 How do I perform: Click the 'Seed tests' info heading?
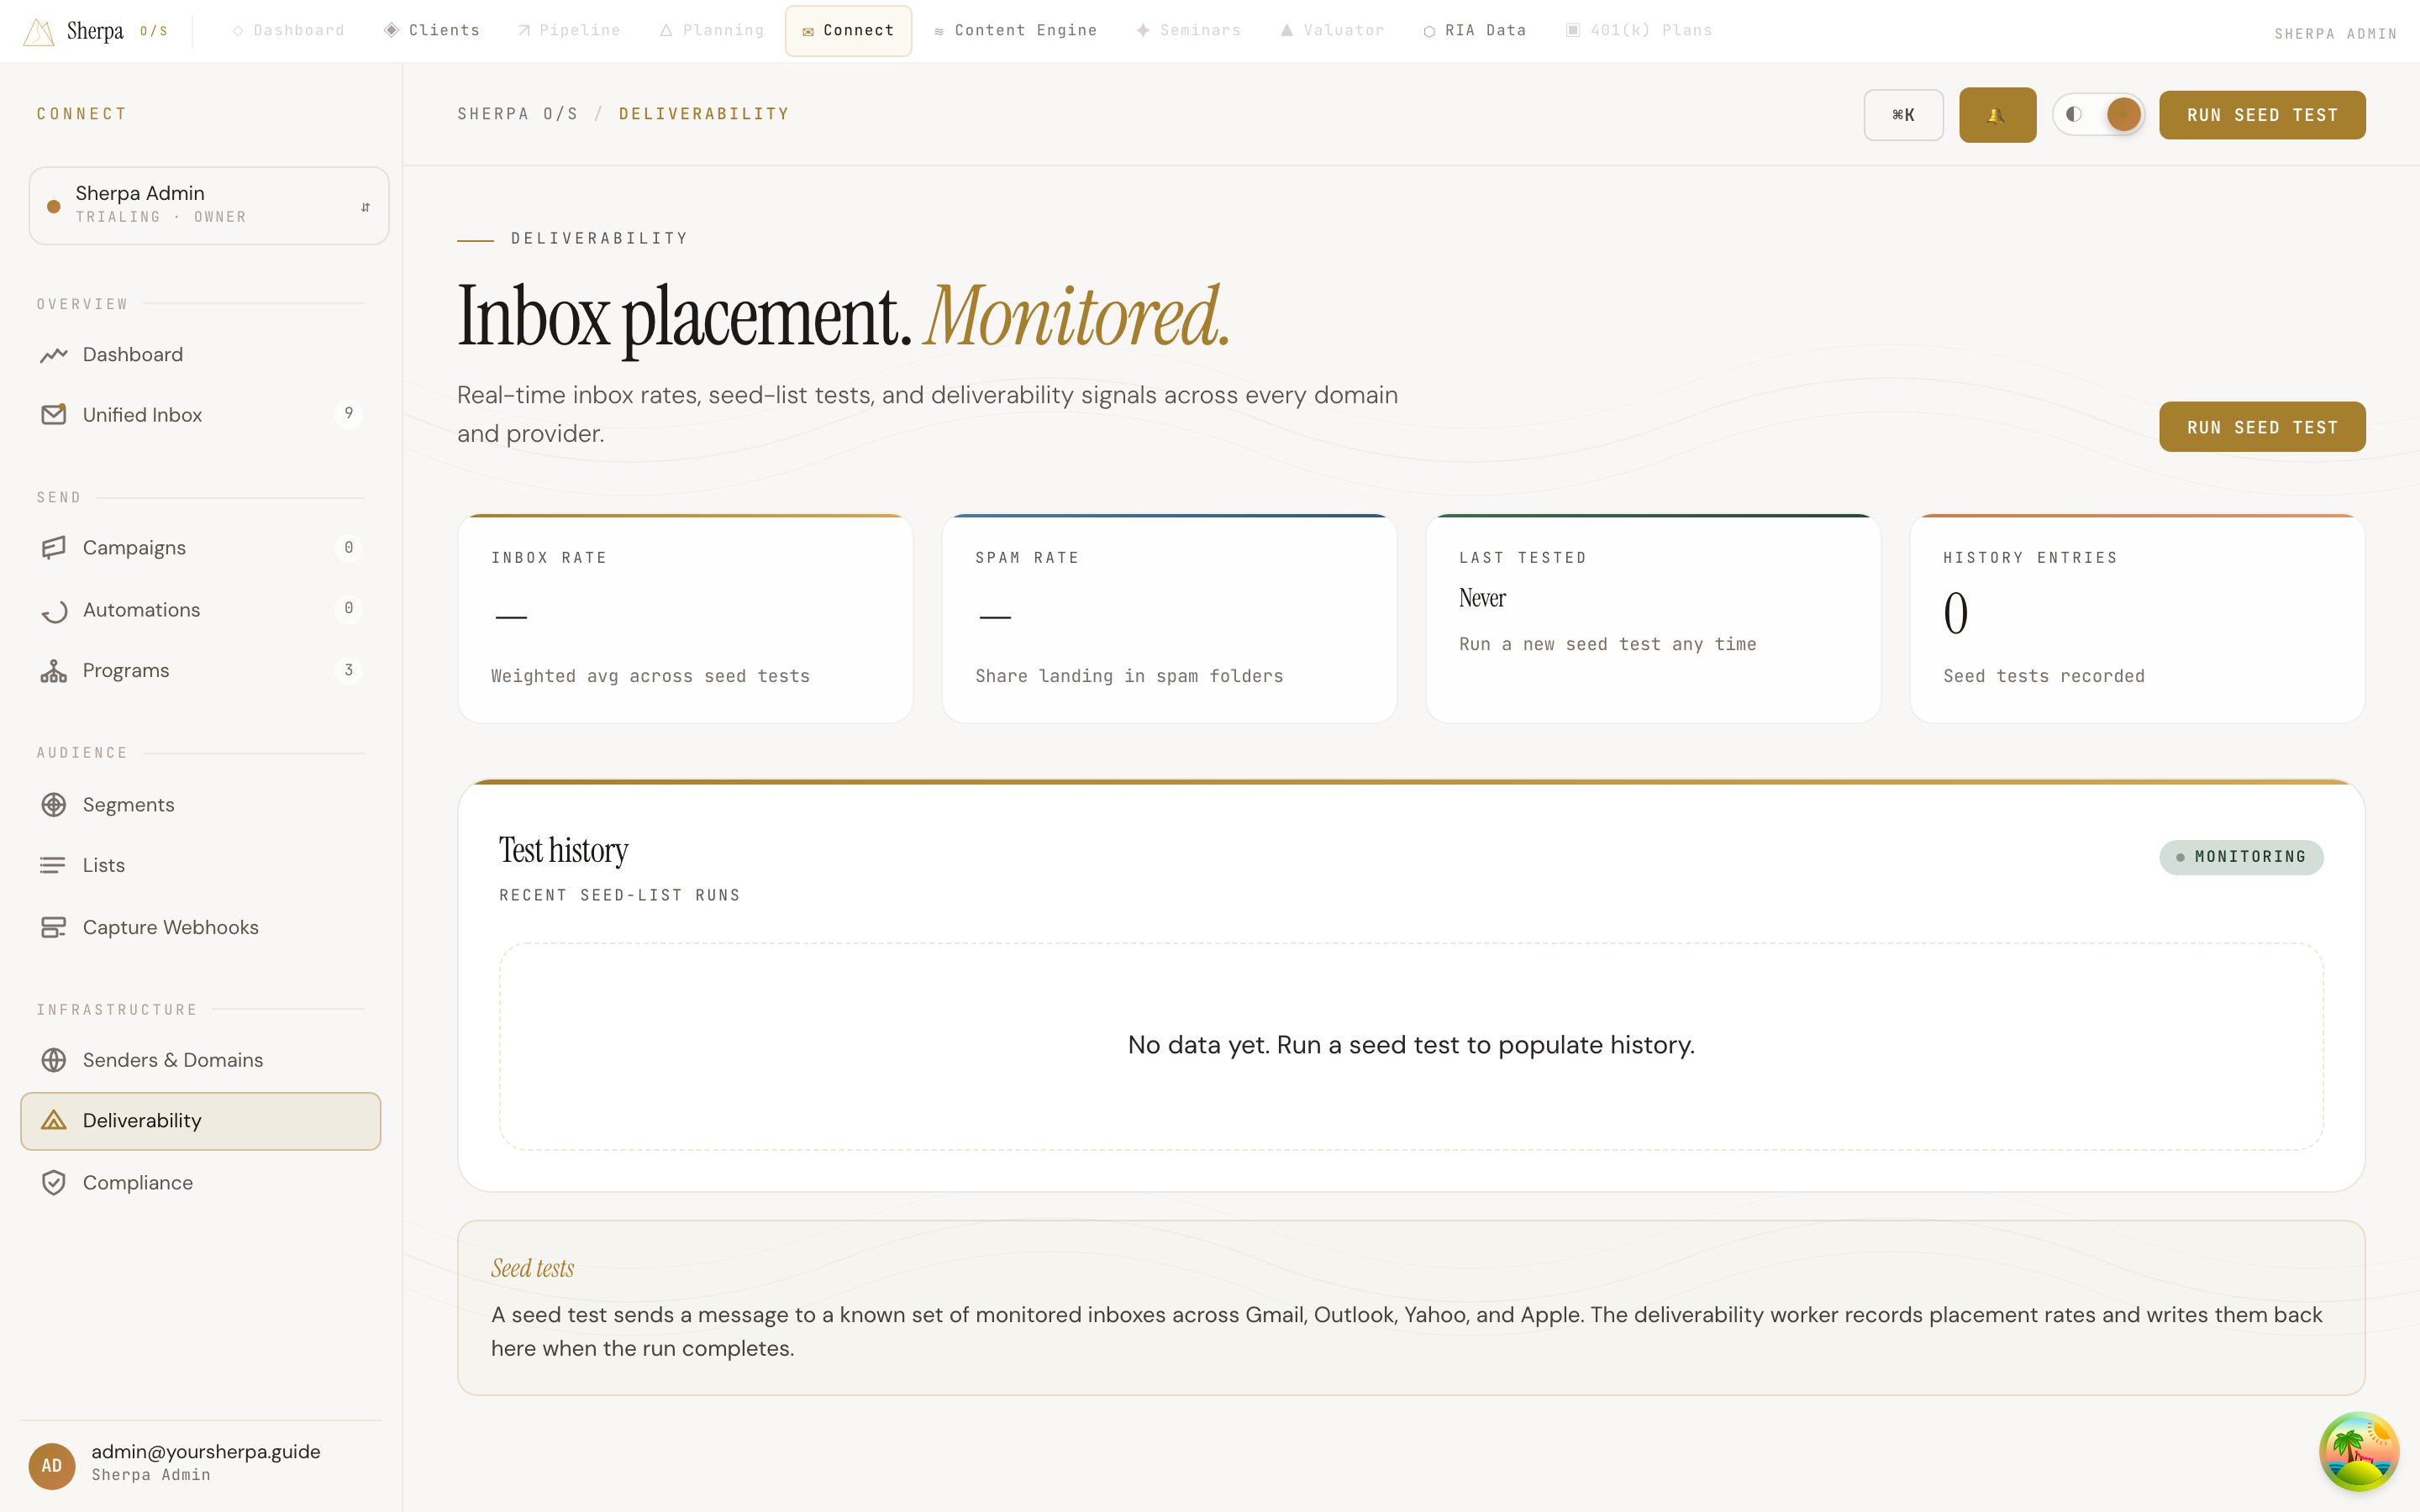pos(532,1268)
